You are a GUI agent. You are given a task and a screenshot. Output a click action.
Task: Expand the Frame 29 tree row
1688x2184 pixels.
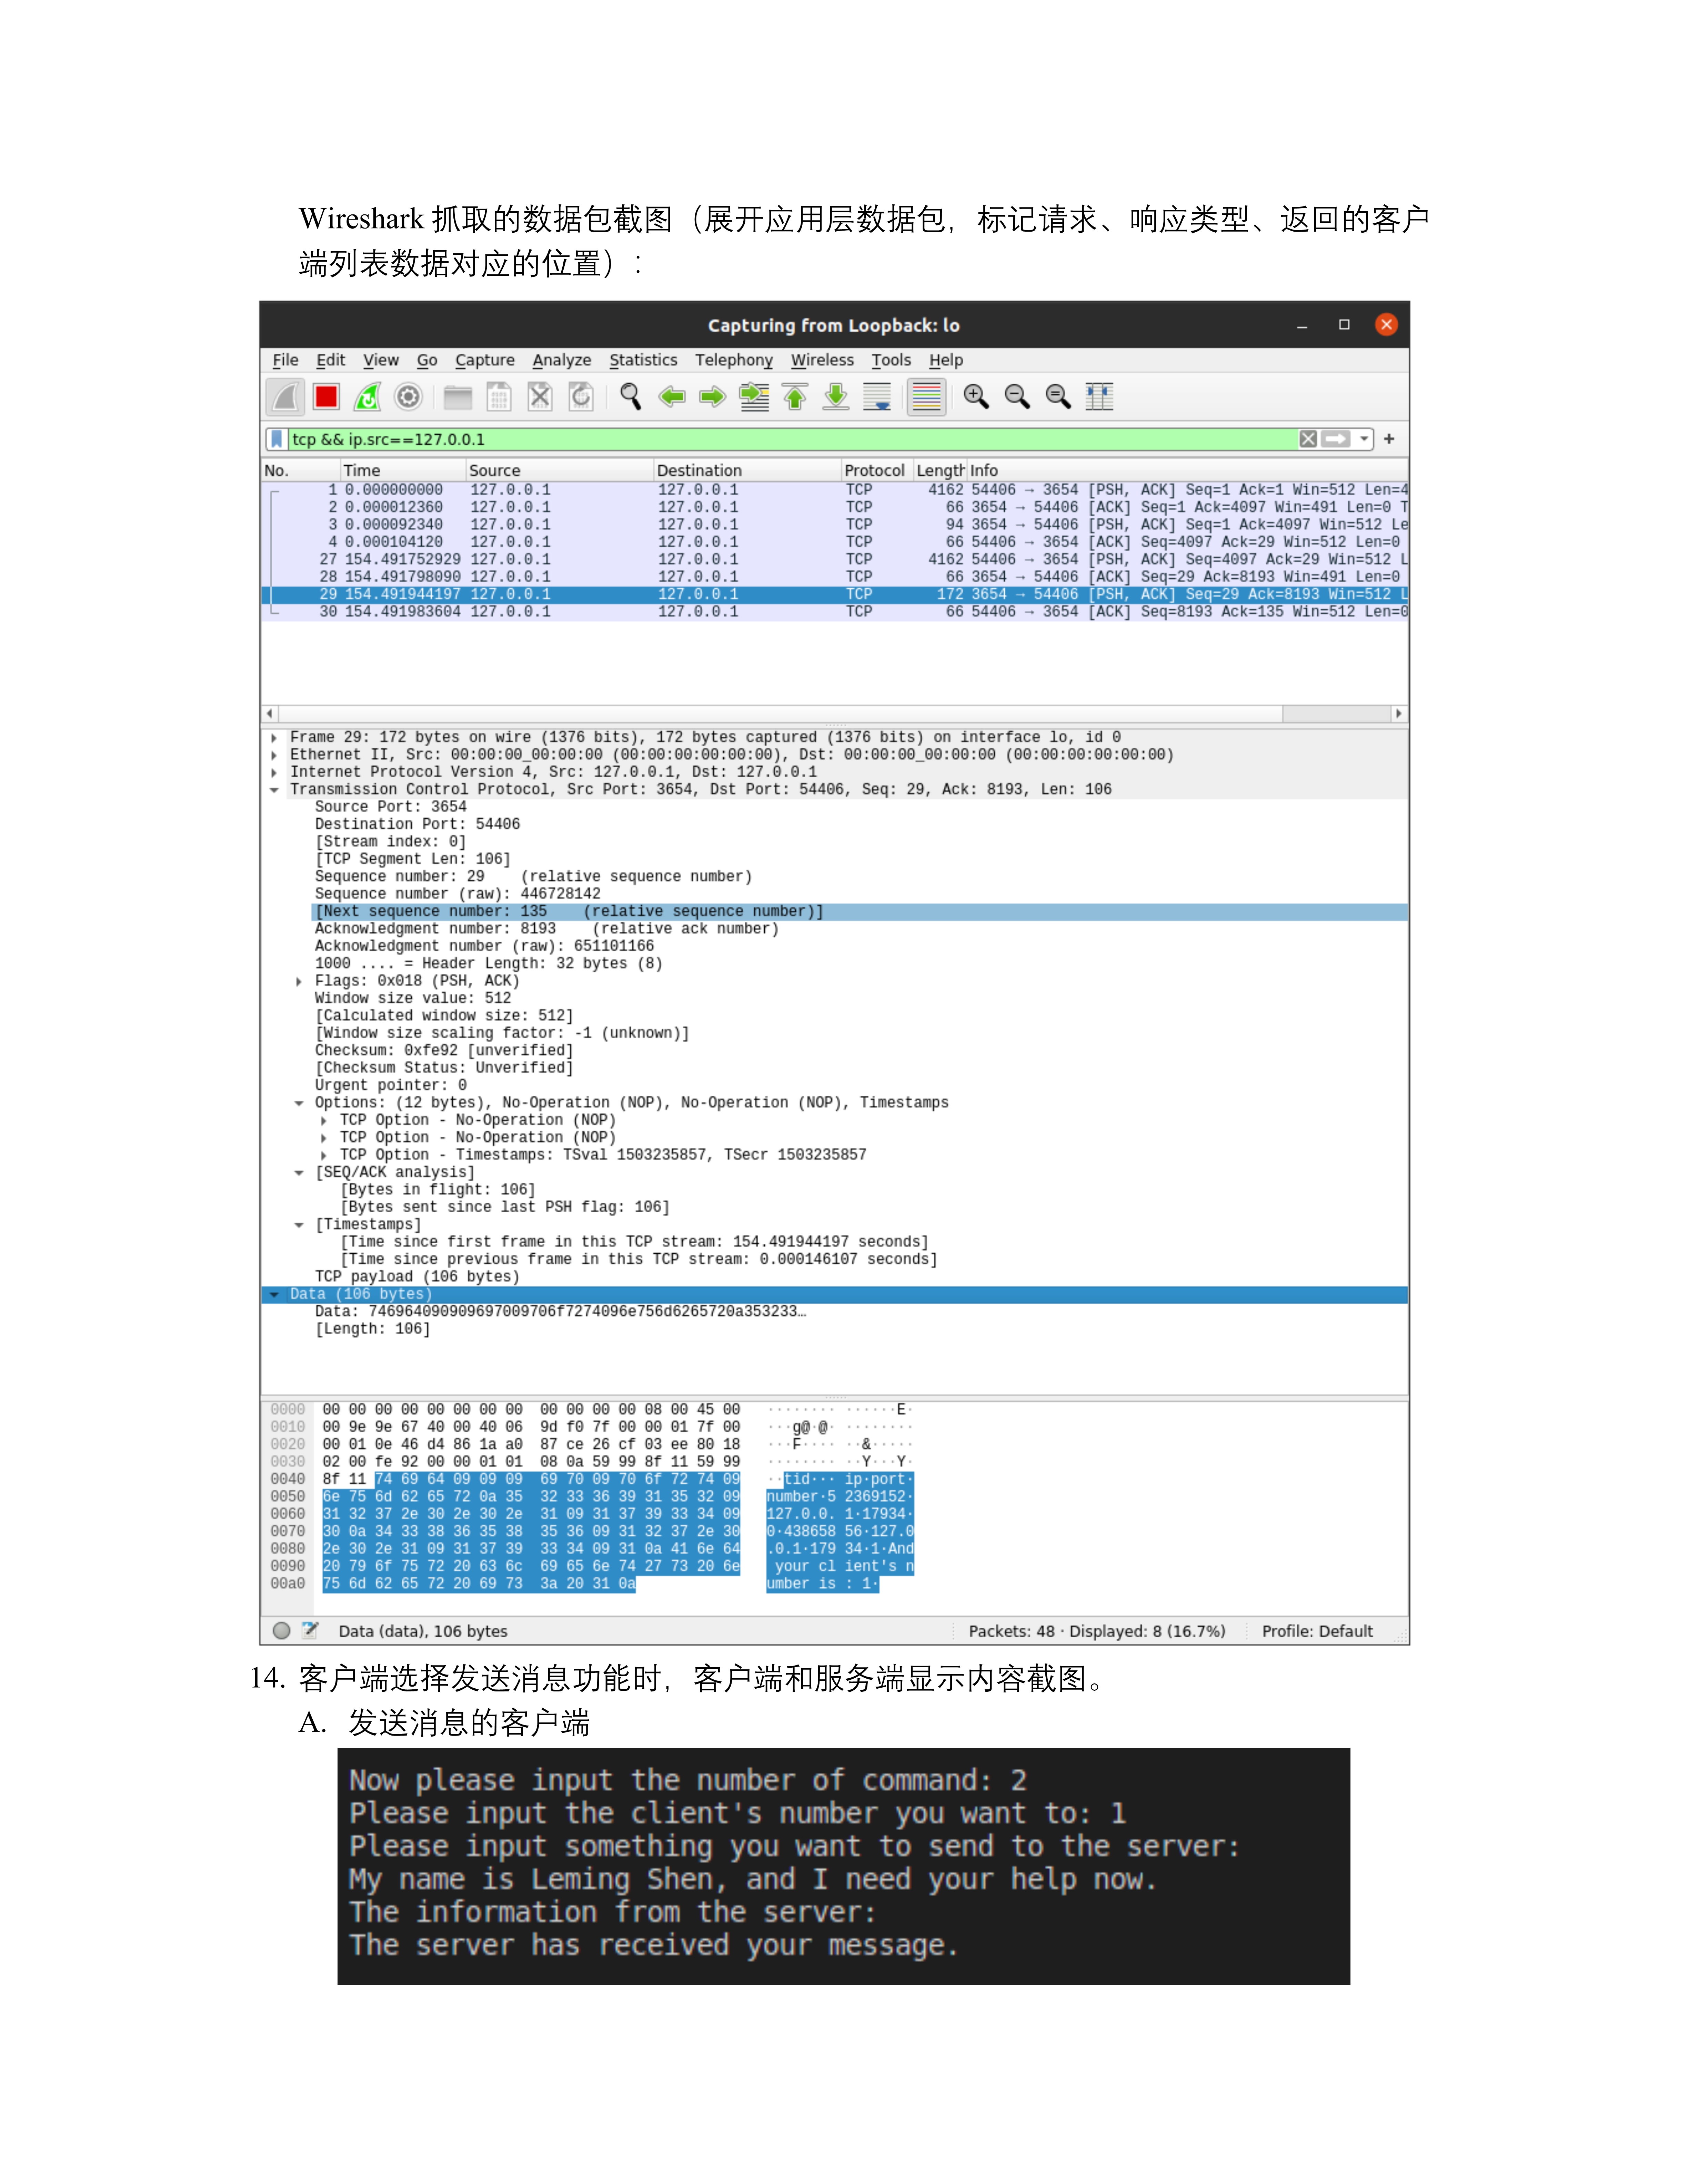click(274, 738)
